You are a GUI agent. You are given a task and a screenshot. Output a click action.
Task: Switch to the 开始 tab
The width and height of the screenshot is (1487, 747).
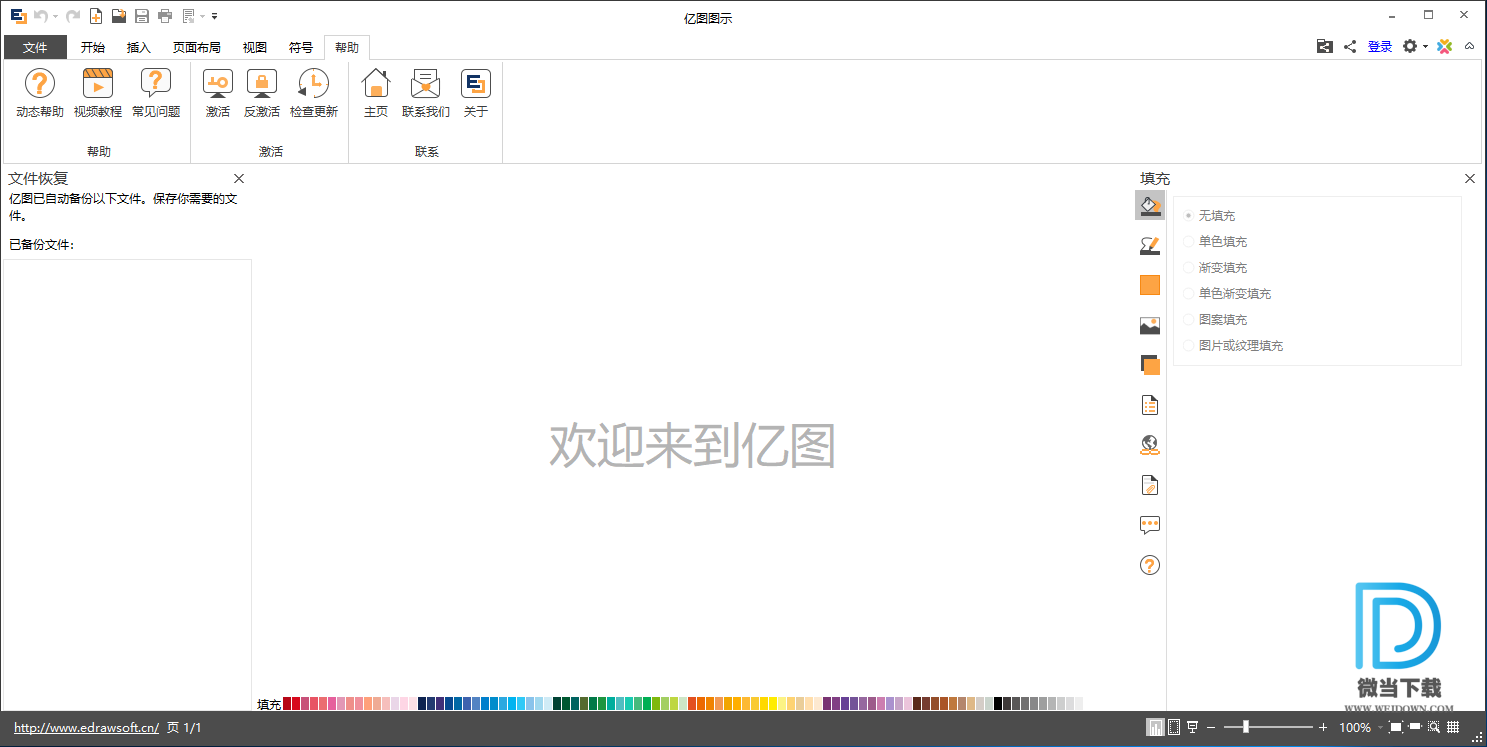tap(93, 47)
